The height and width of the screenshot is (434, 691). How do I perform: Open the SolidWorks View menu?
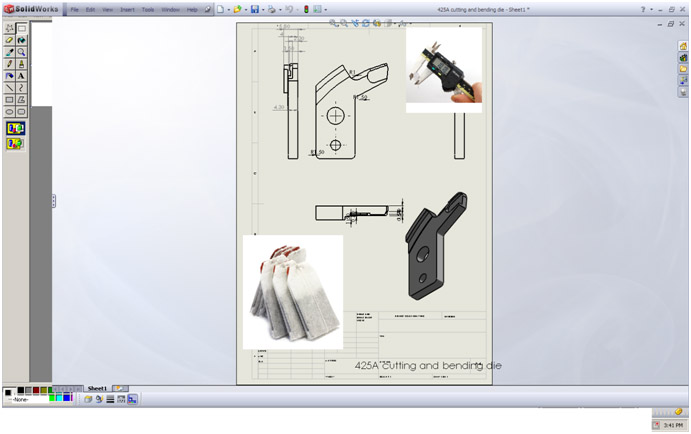point(108,9)
